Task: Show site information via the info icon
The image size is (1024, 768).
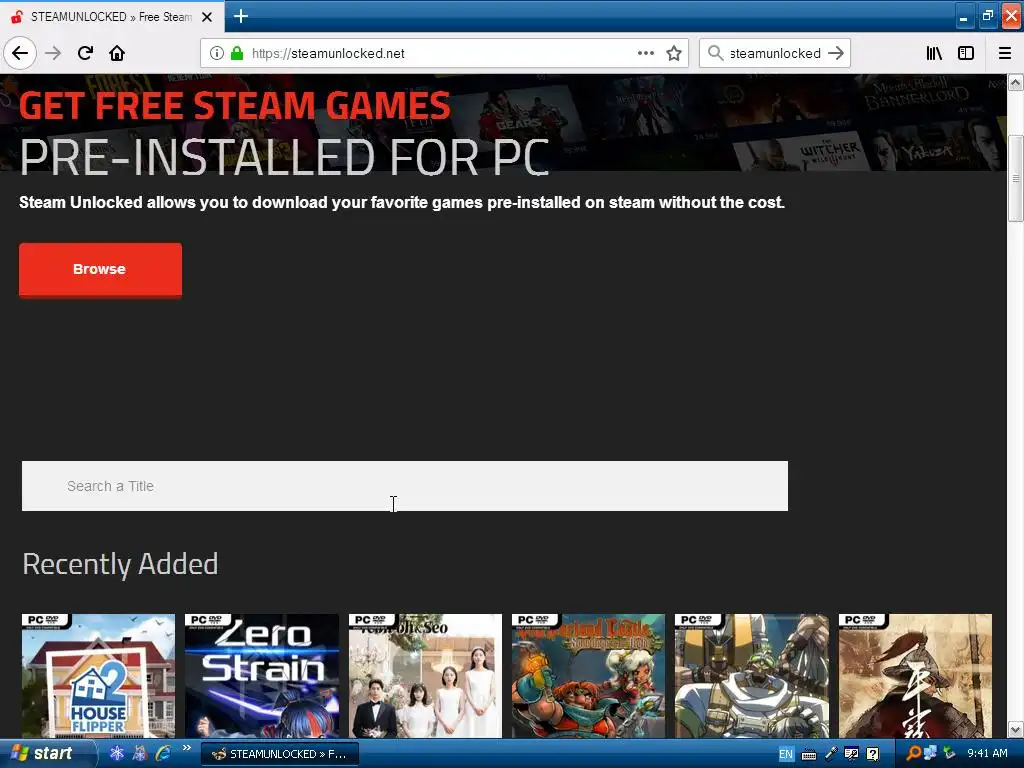Action: (x=217, y=53)
